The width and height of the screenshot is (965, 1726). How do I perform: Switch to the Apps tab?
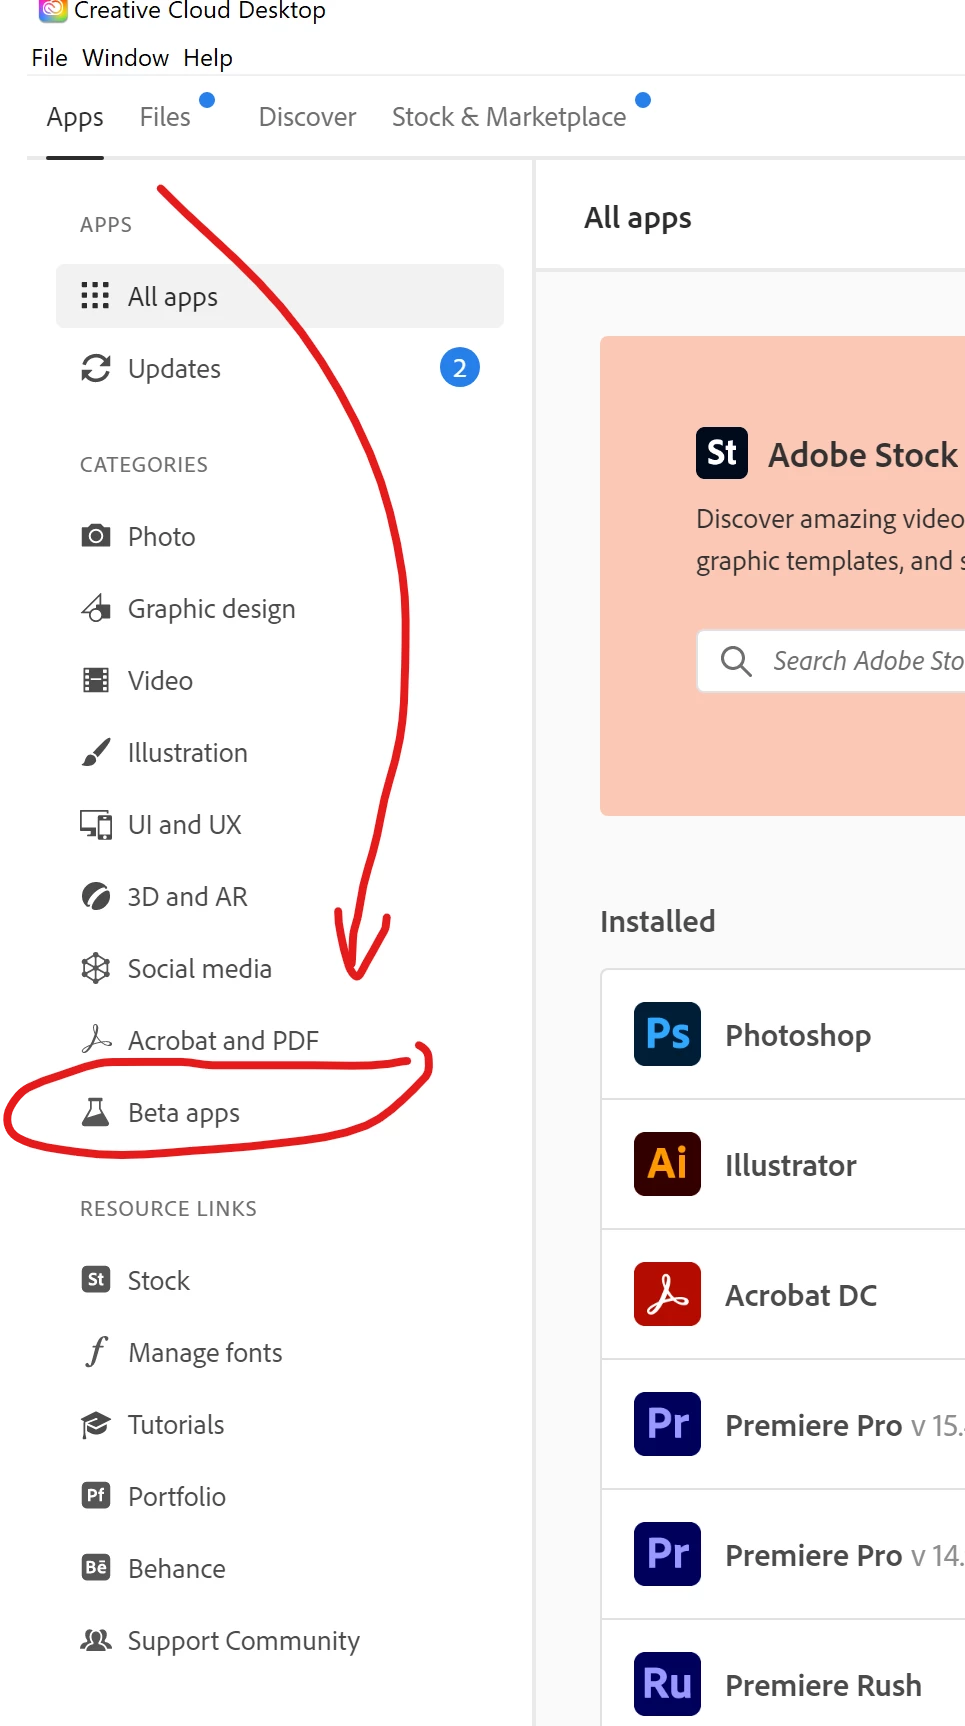tap(75, 118)
